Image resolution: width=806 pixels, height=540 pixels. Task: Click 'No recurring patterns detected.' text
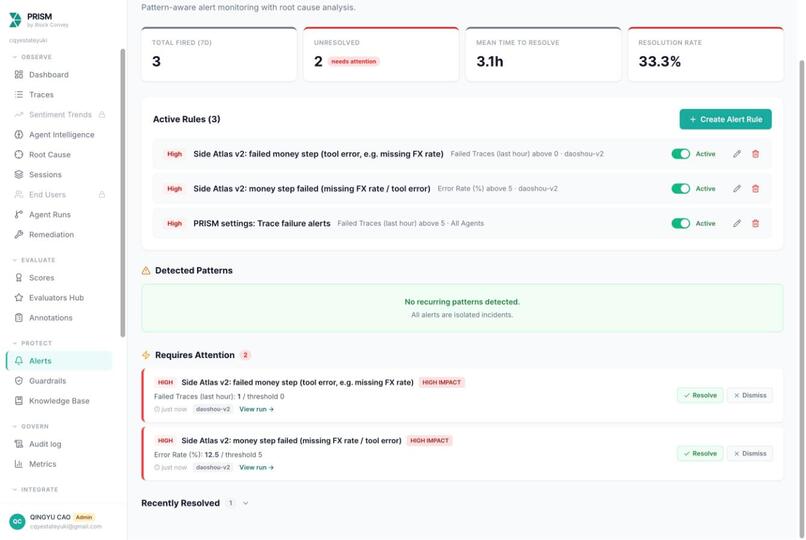pos(462,302)
